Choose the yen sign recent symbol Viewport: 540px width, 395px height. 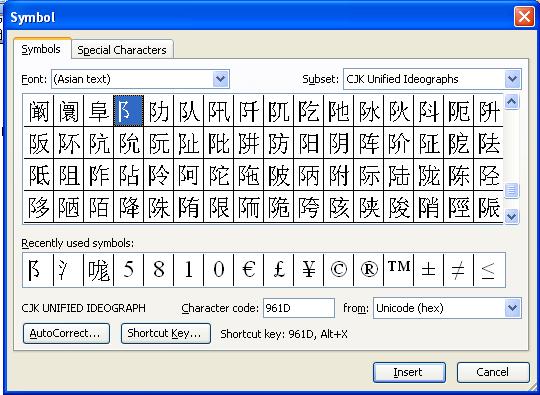coord(309,270)
